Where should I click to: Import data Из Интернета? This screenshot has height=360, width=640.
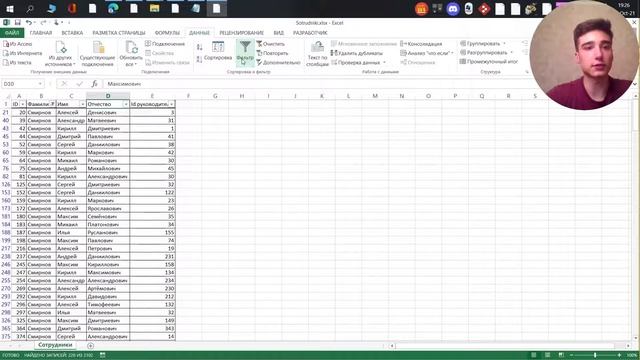pos(22,53)
